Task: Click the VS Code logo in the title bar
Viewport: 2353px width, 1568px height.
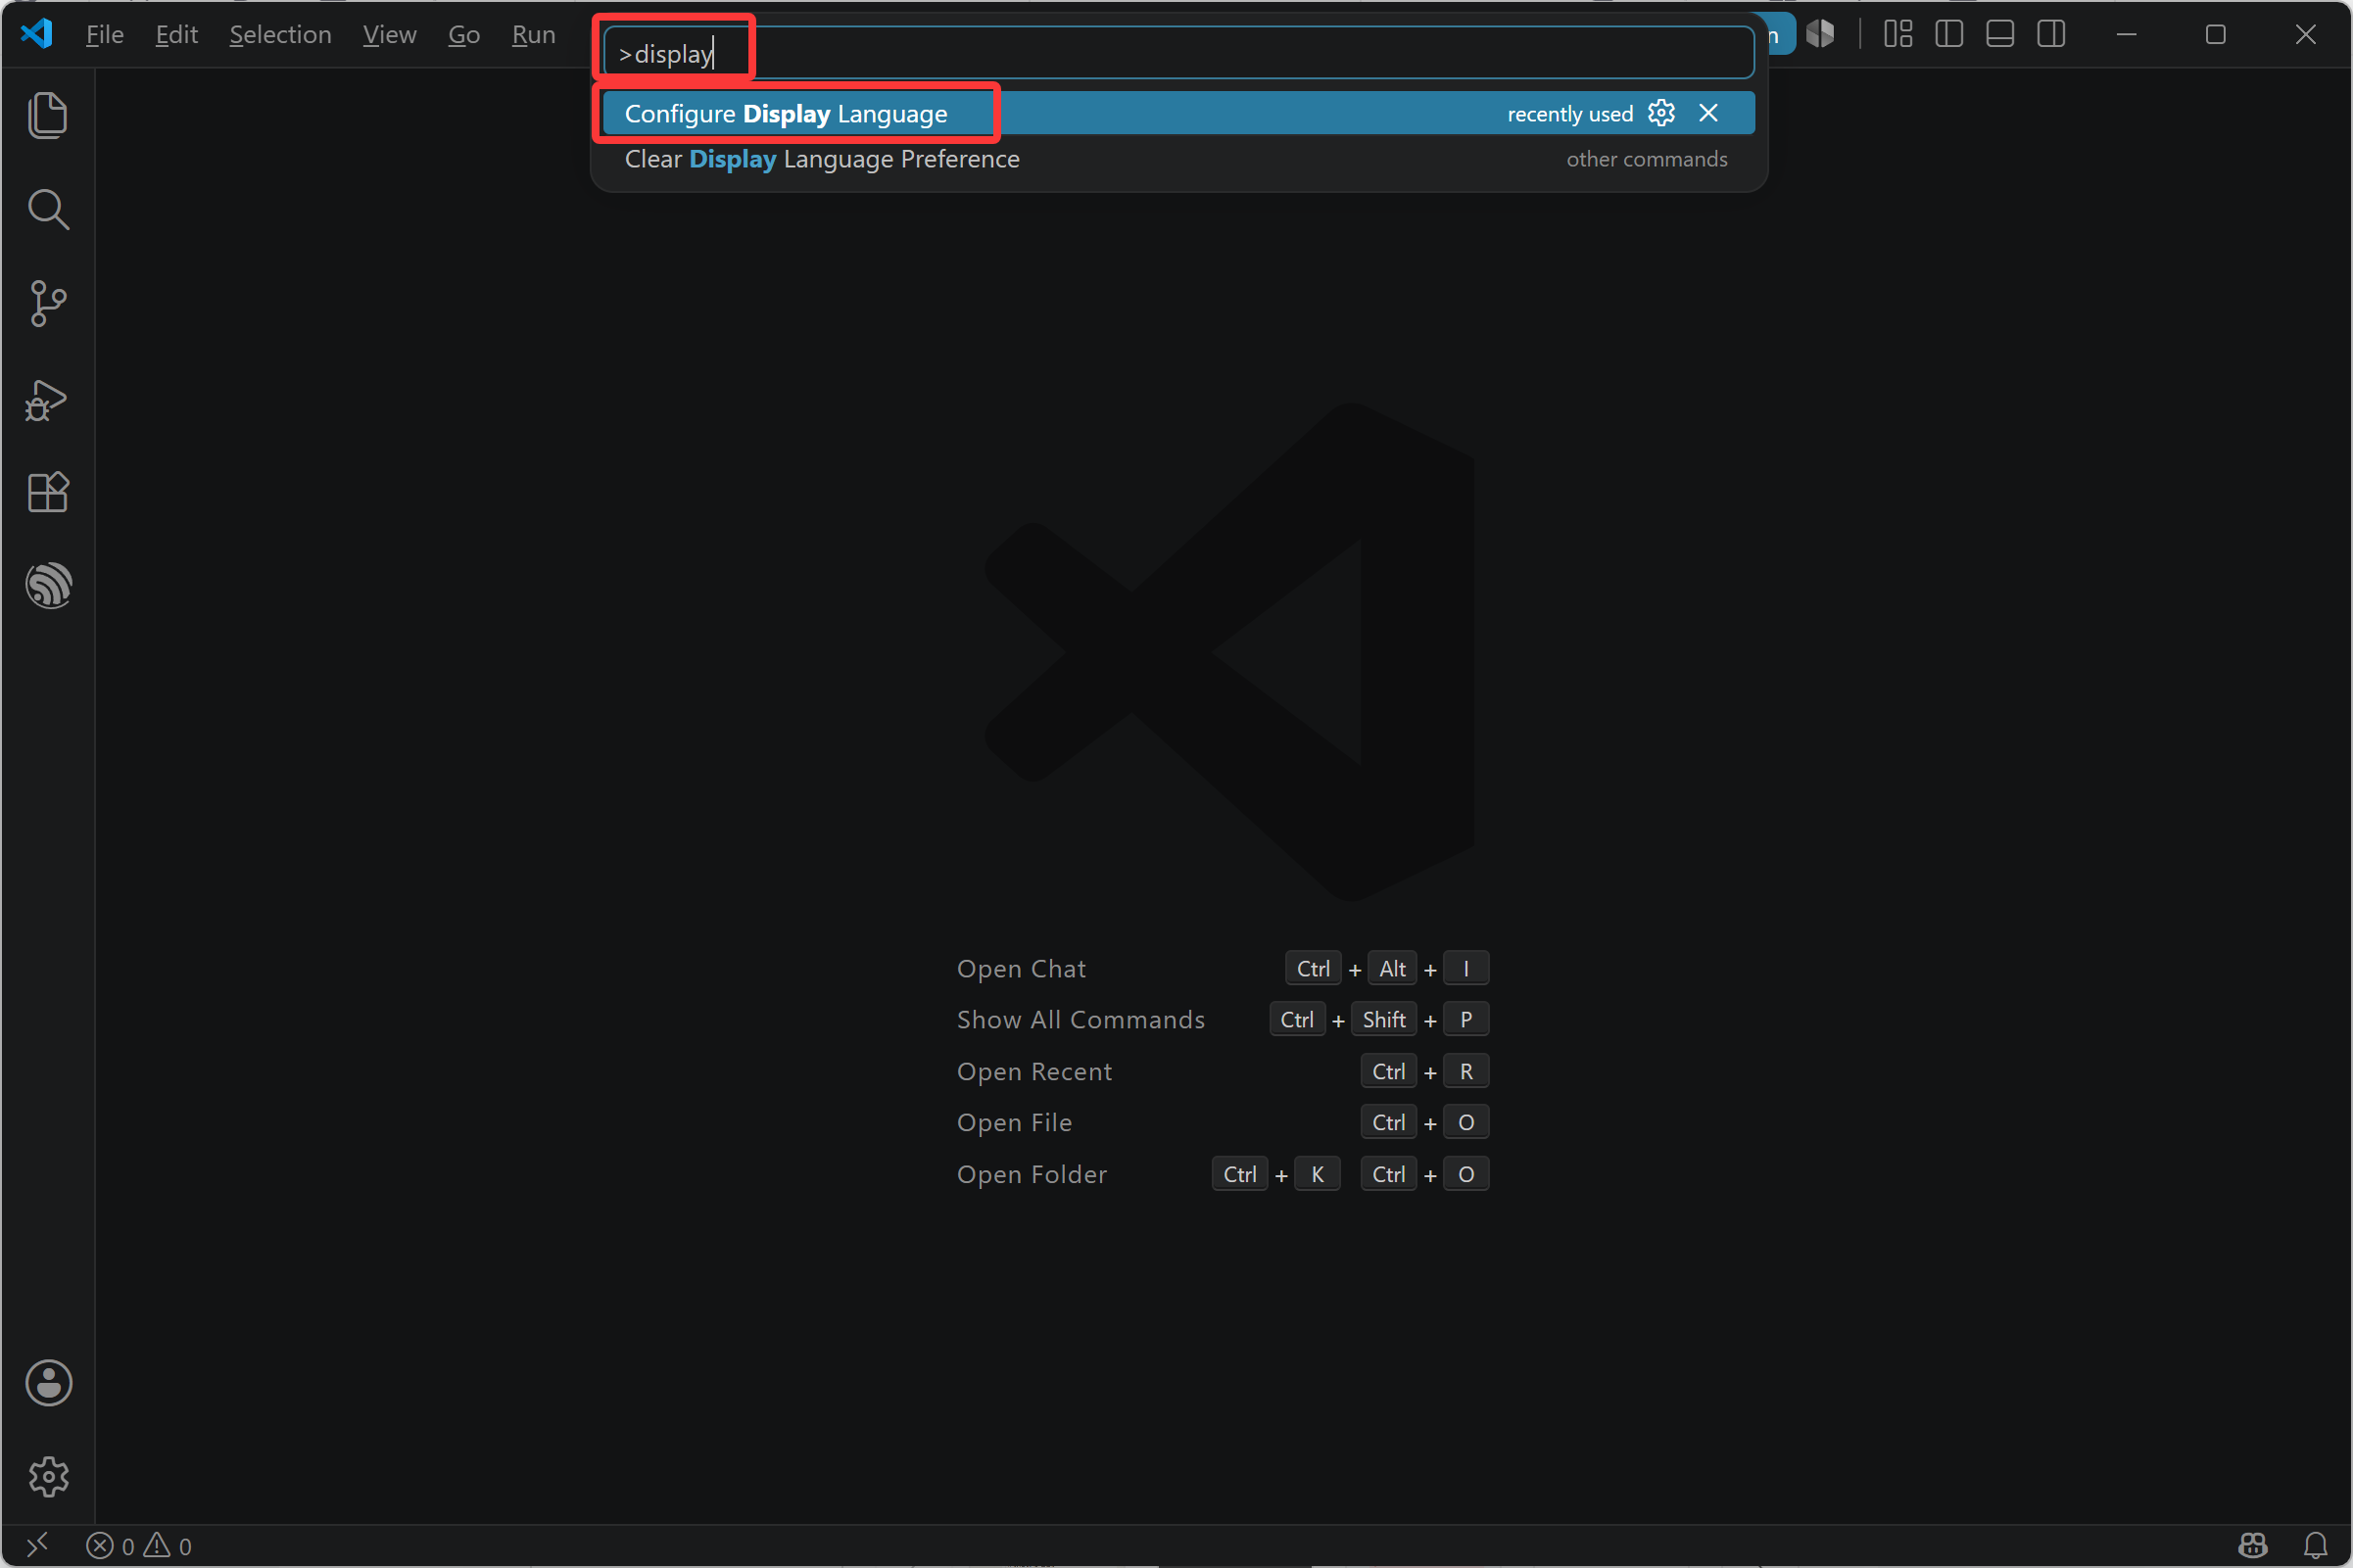Action: tap(37, 34)
